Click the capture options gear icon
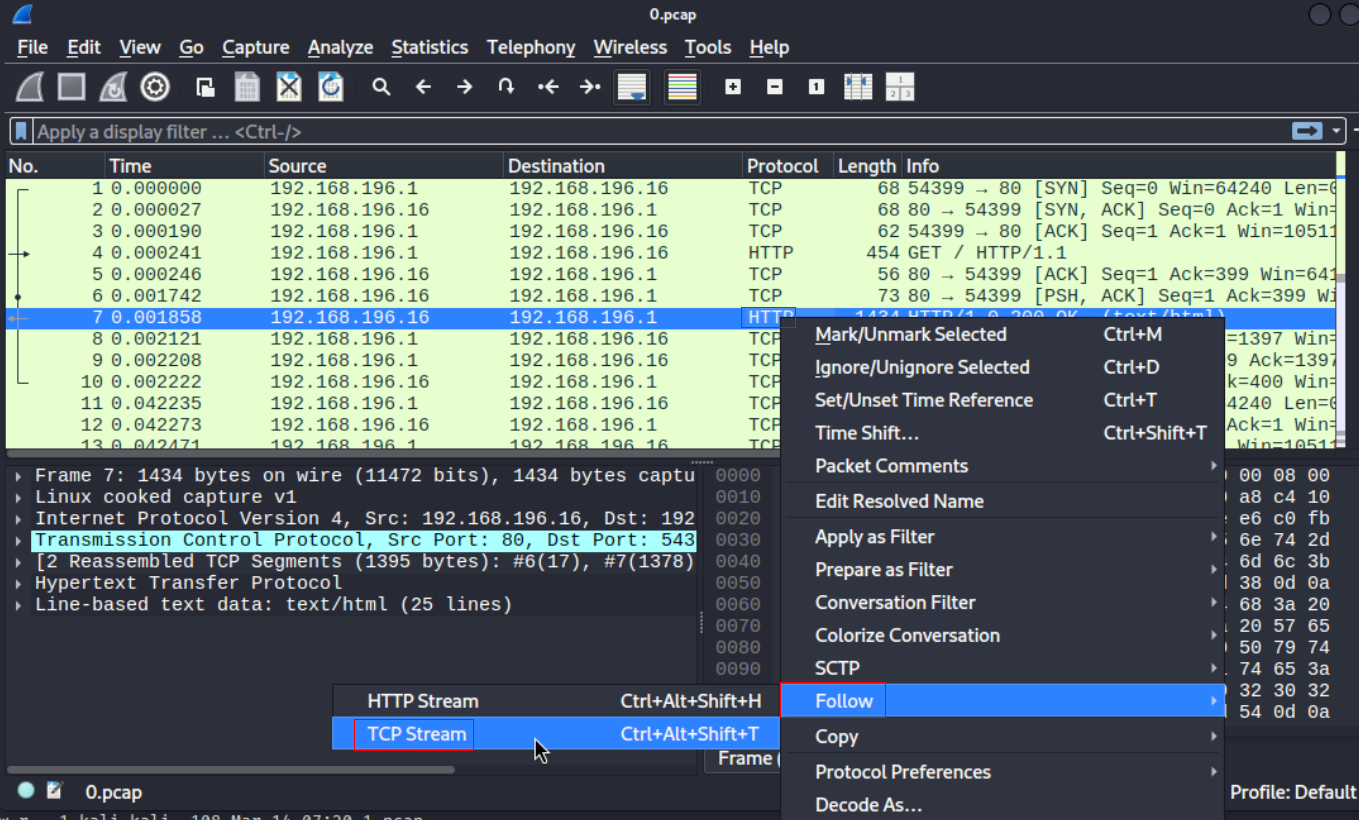 [155, 88]
